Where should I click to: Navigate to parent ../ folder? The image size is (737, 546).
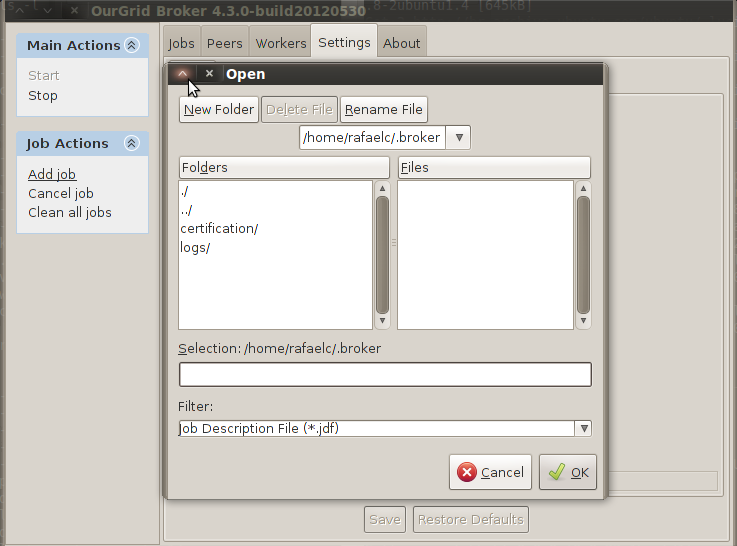pyautogui.click(x=187, y=209)
